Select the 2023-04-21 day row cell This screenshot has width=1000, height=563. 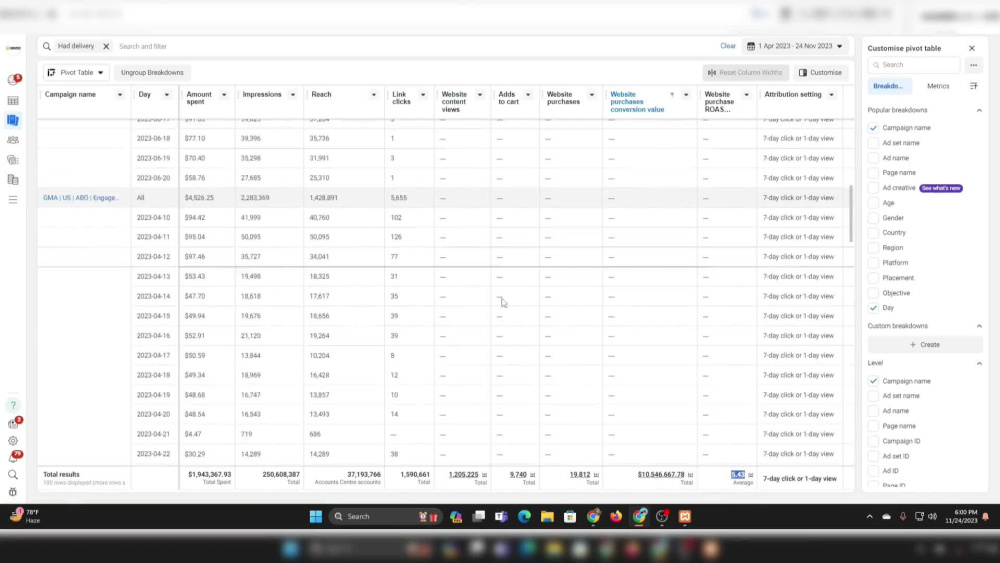[153, 434]
